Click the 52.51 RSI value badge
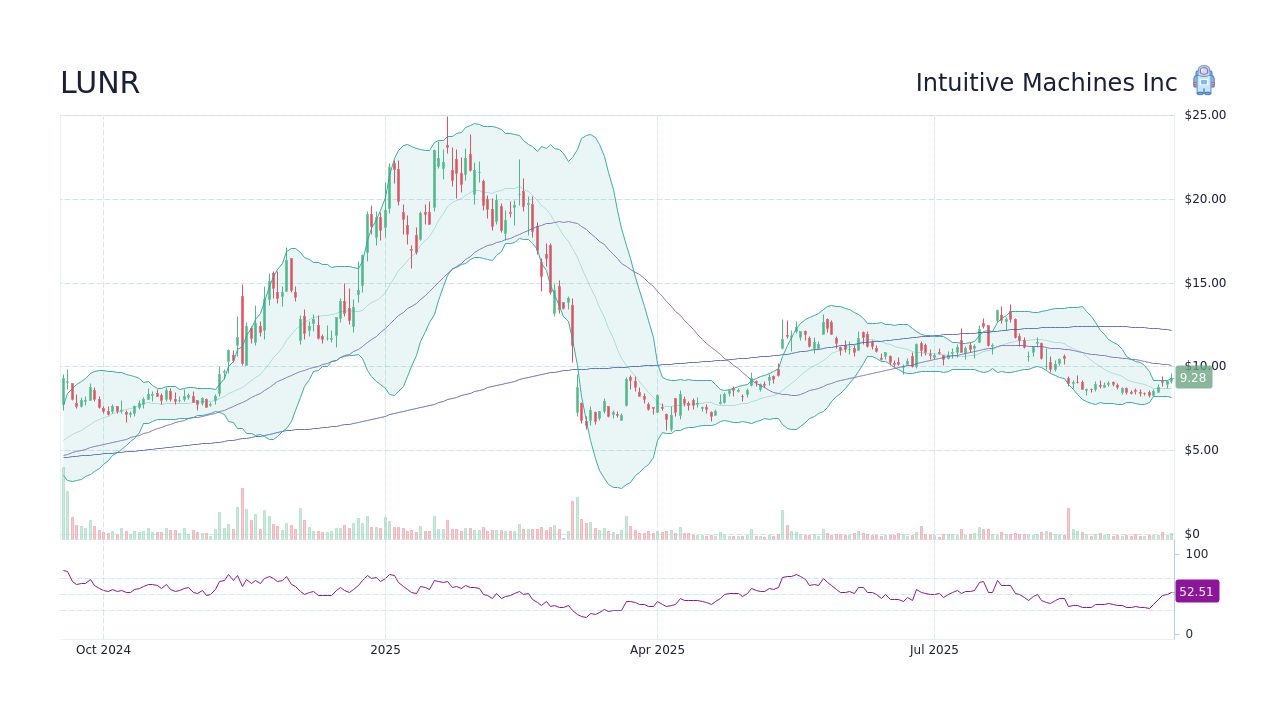 pos(1196,592)
